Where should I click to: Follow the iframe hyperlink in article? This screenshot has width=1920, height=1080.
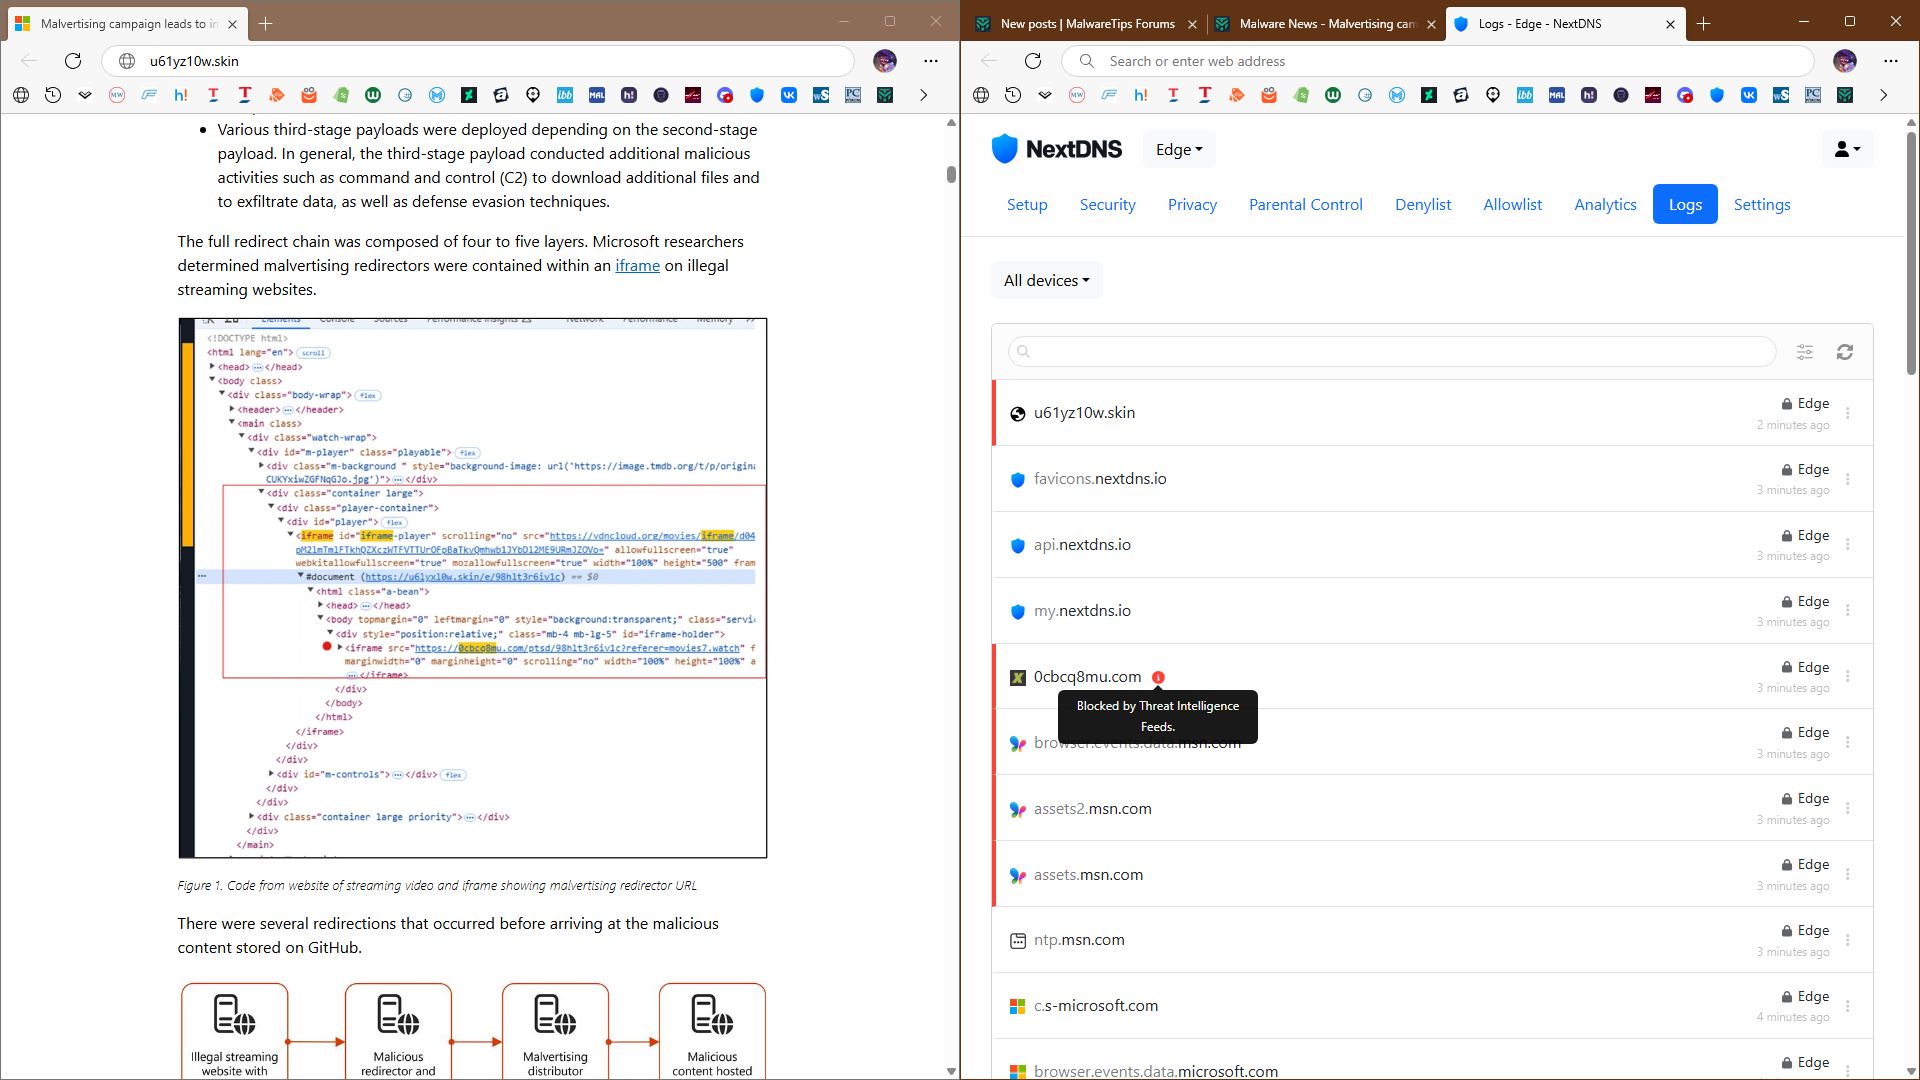(x=637, y=266)
